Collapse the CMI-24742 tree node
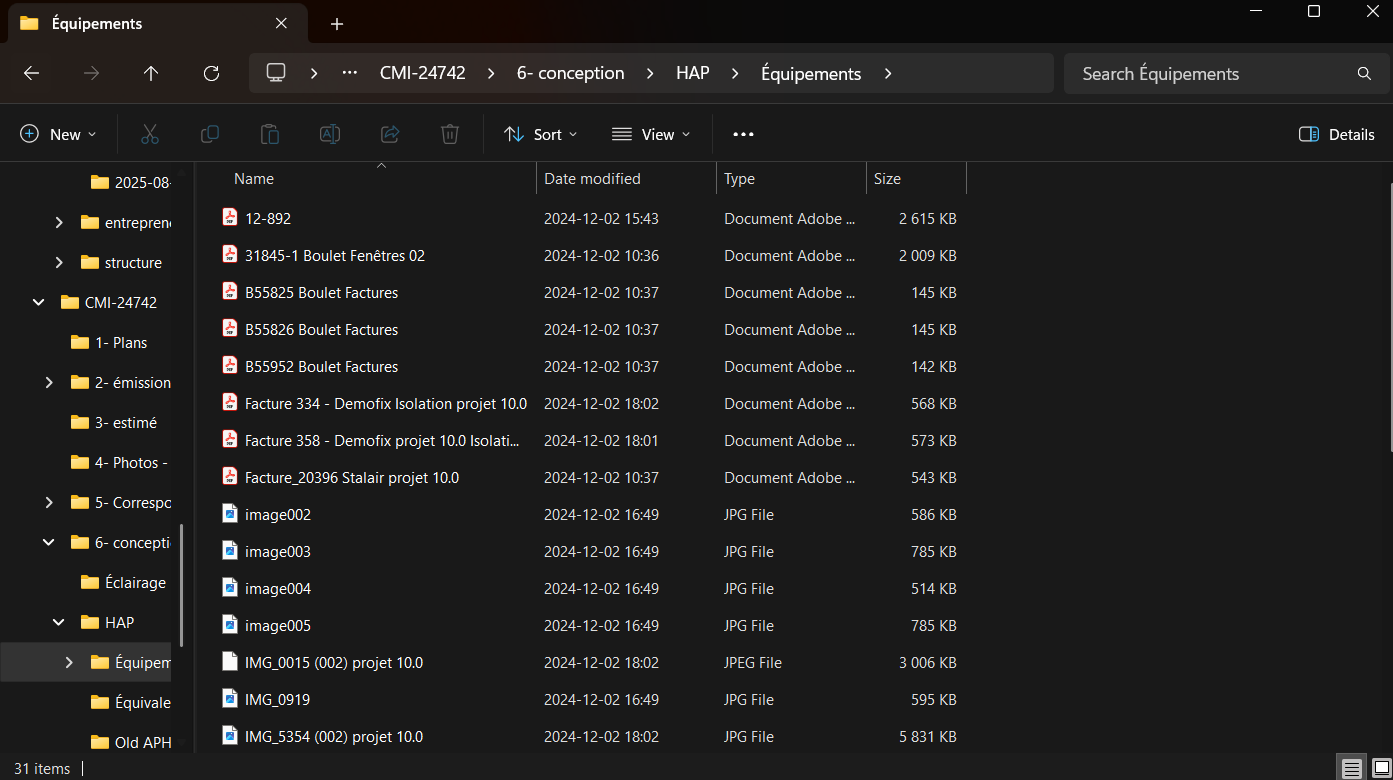Image resolution: width=1393 pixels, height=780 pixels. 39,302
